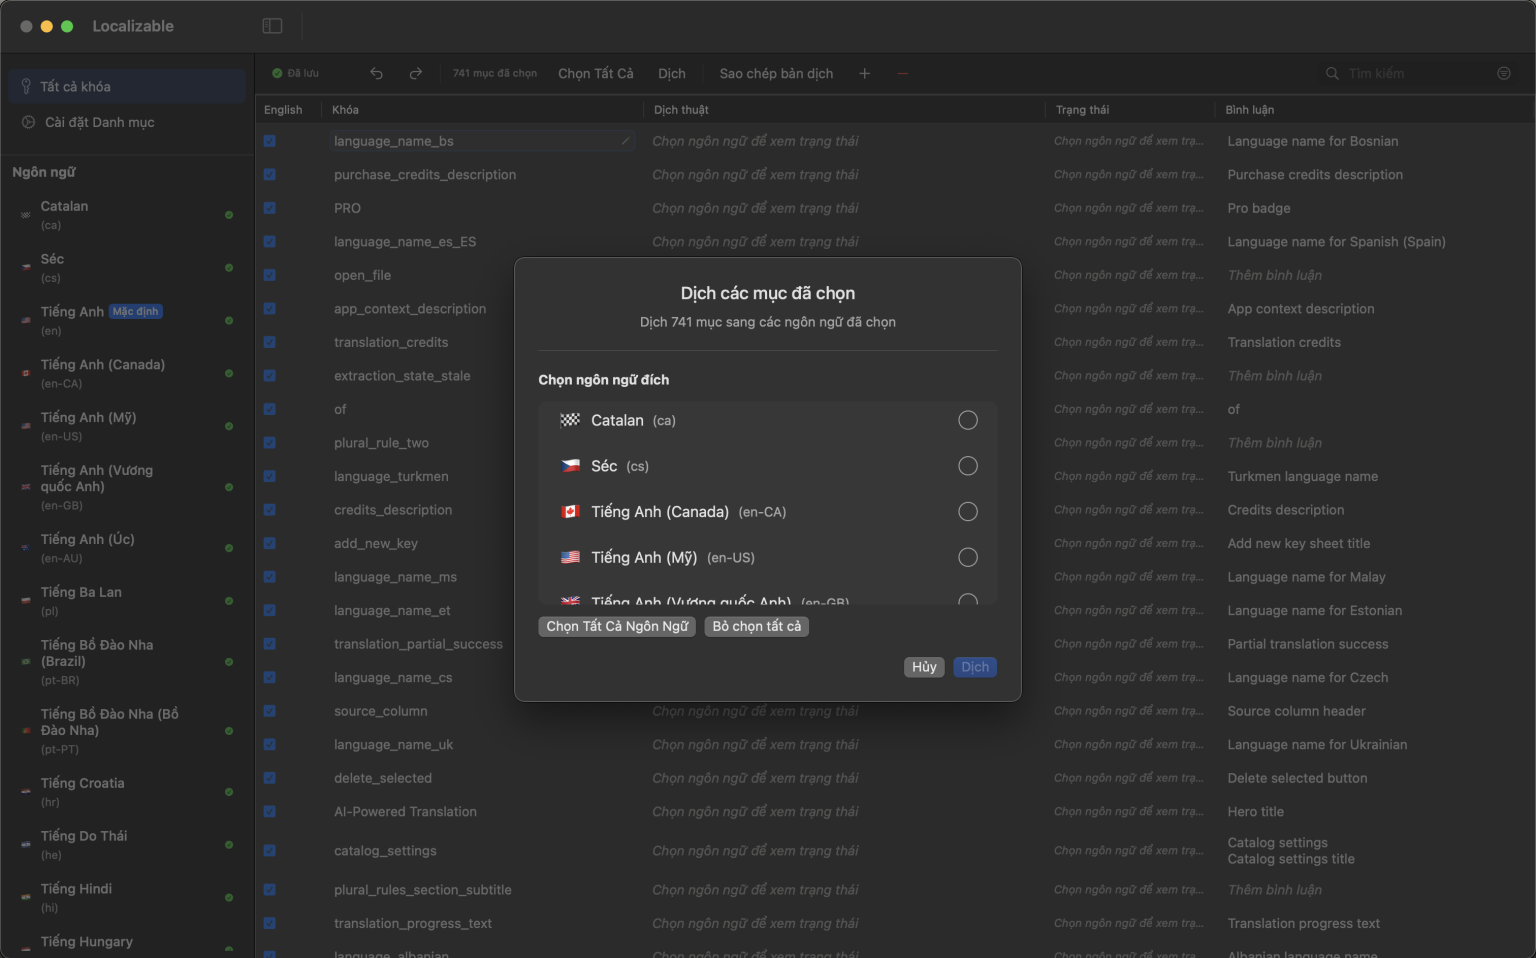The image size is (1536, 958).
Task: Select Tiếng Anh (Canada) radio button
Action: tap(968, 512)
